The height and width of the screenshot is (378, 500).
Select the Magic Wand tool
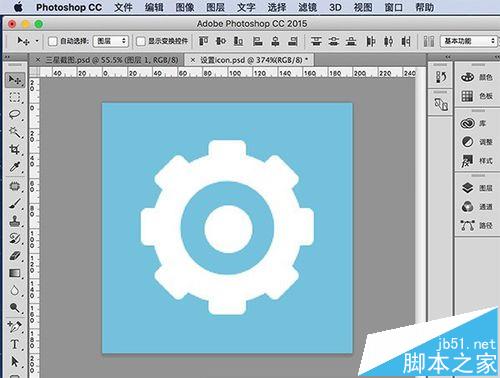click(15, 132)
